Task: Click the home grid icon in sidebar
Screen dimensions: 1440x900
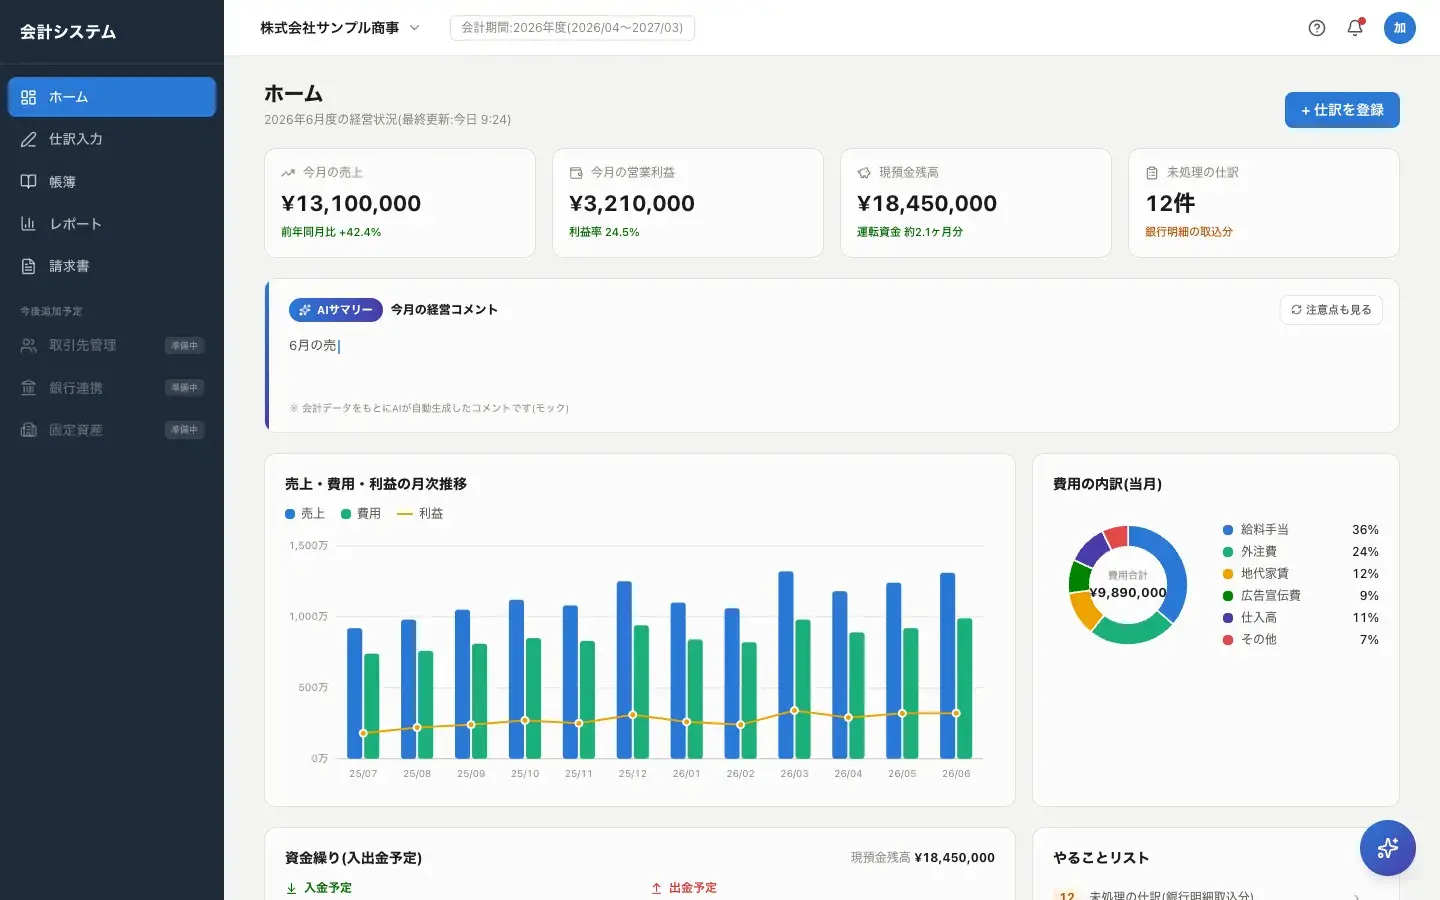Action: point(28,97)
